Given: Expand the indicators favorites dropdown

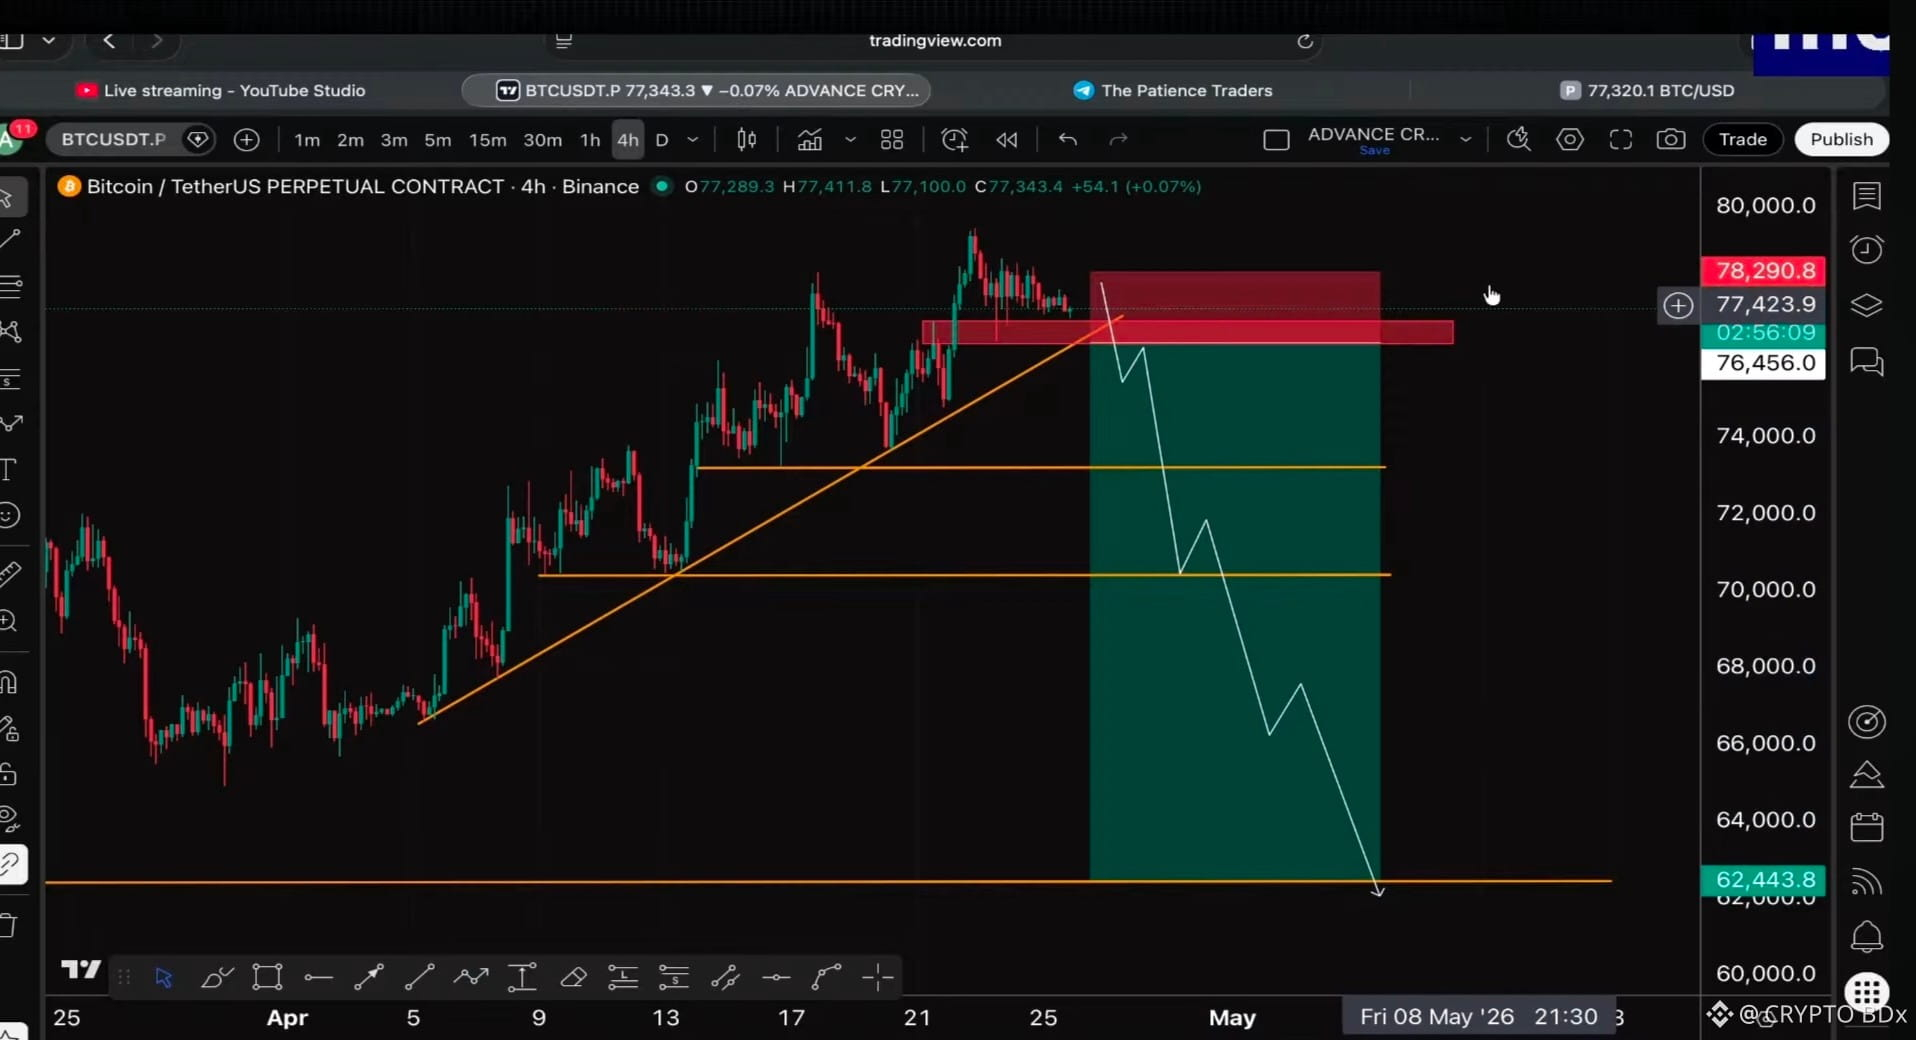Looking at the screenshot, I should [850, 140].
